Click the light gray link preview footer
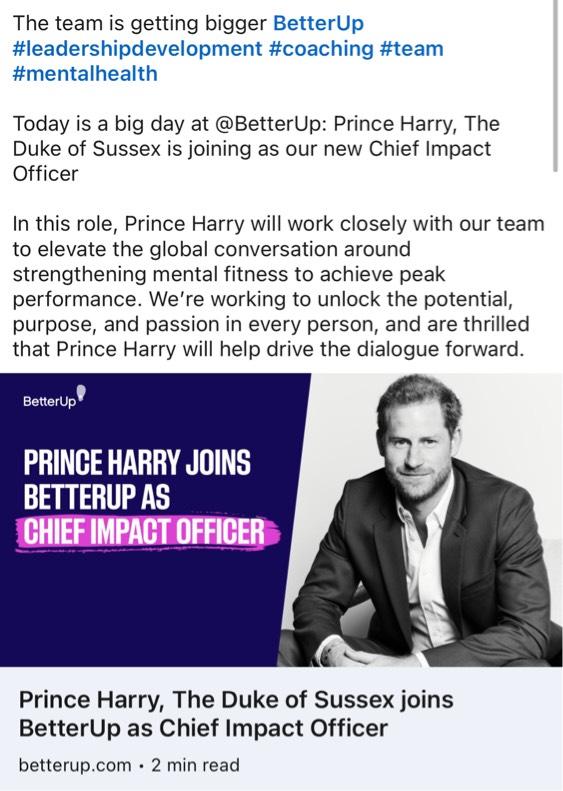The height and width of the screenshot is (791, 563). (x=282, y=728)
